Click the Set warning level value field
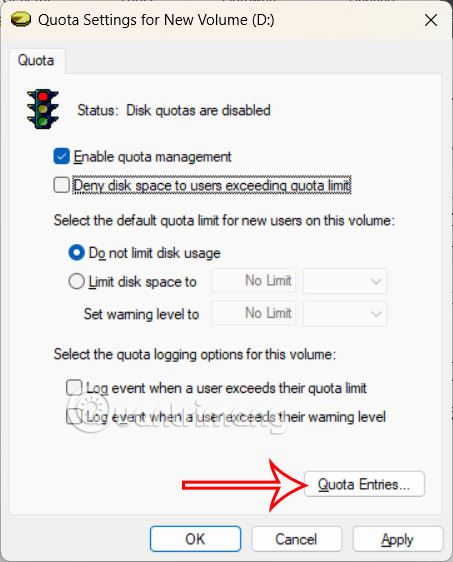The height and width of the screenshot is (562, 453). point(254,314)
